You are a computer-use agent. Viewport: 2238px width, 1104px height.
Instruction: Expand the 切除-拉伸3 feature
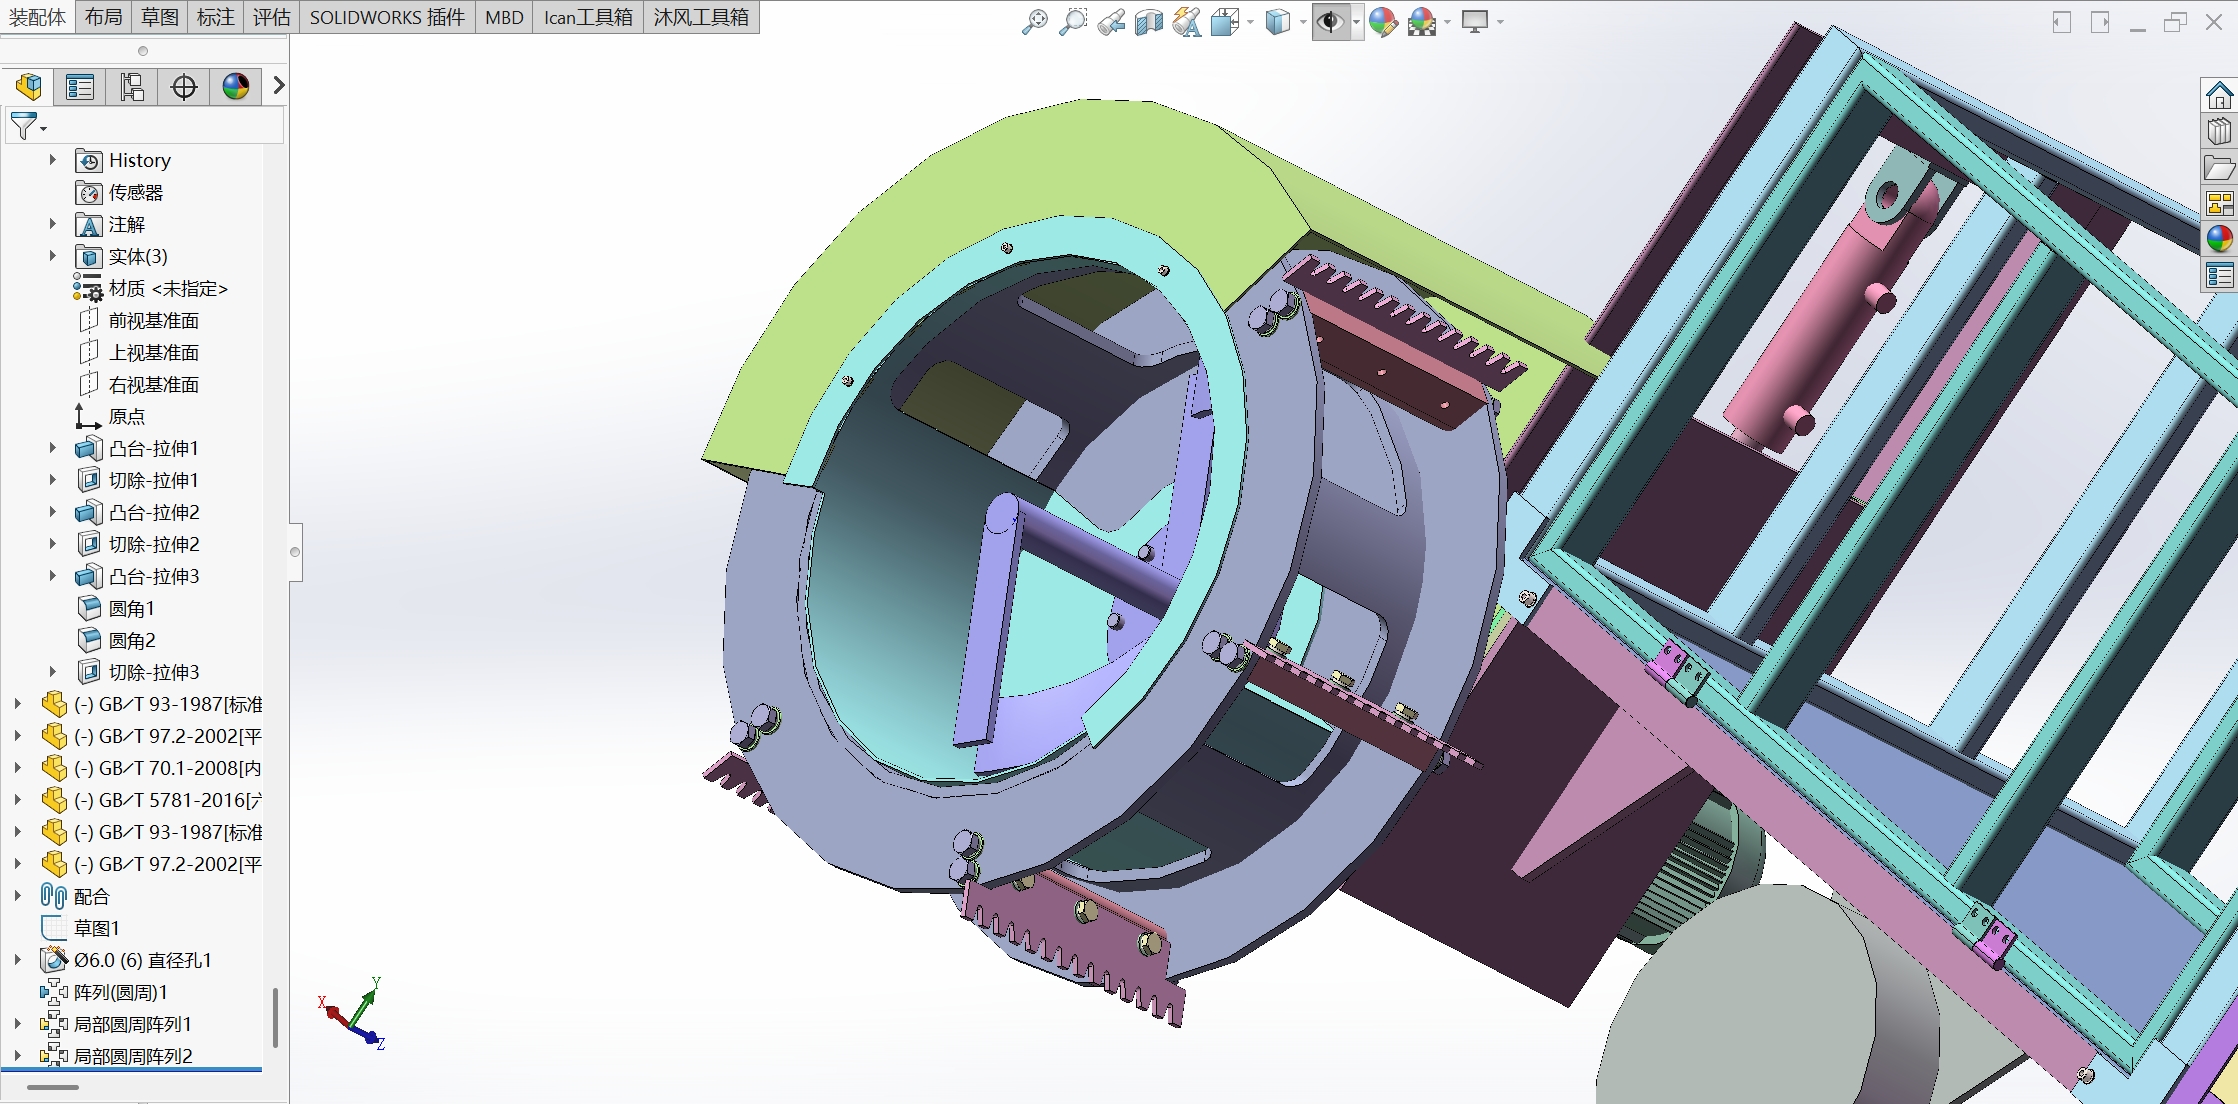click(x=52, y=672)
